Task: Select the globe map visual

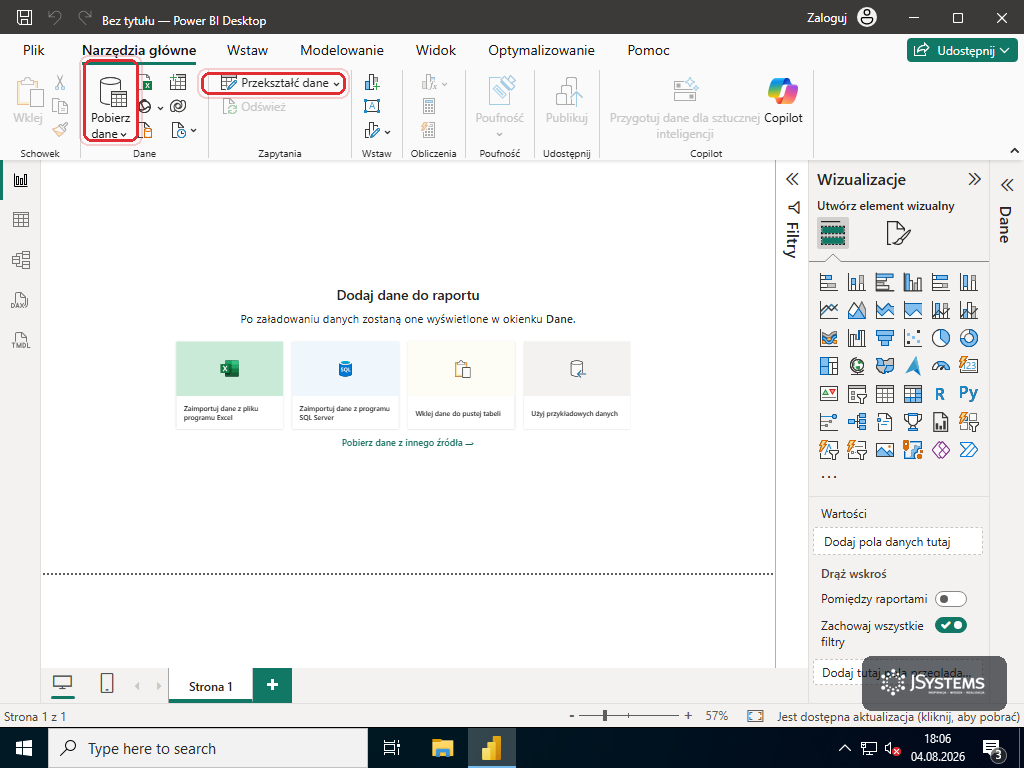Action: click(857, 366)
